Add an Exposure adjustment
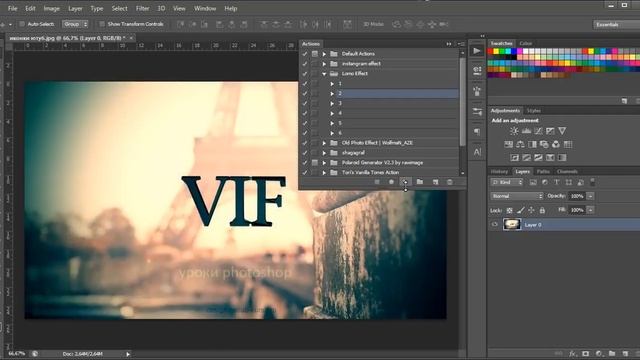The image size is (640, 360). pos(550,131)
